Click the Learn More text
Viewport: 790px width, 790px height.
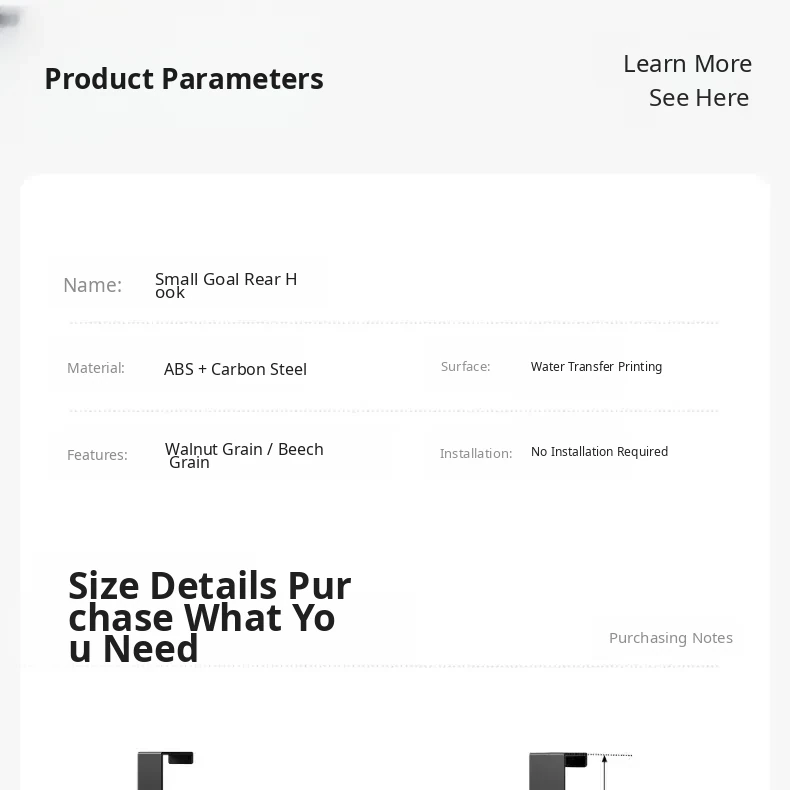point(687,64)
